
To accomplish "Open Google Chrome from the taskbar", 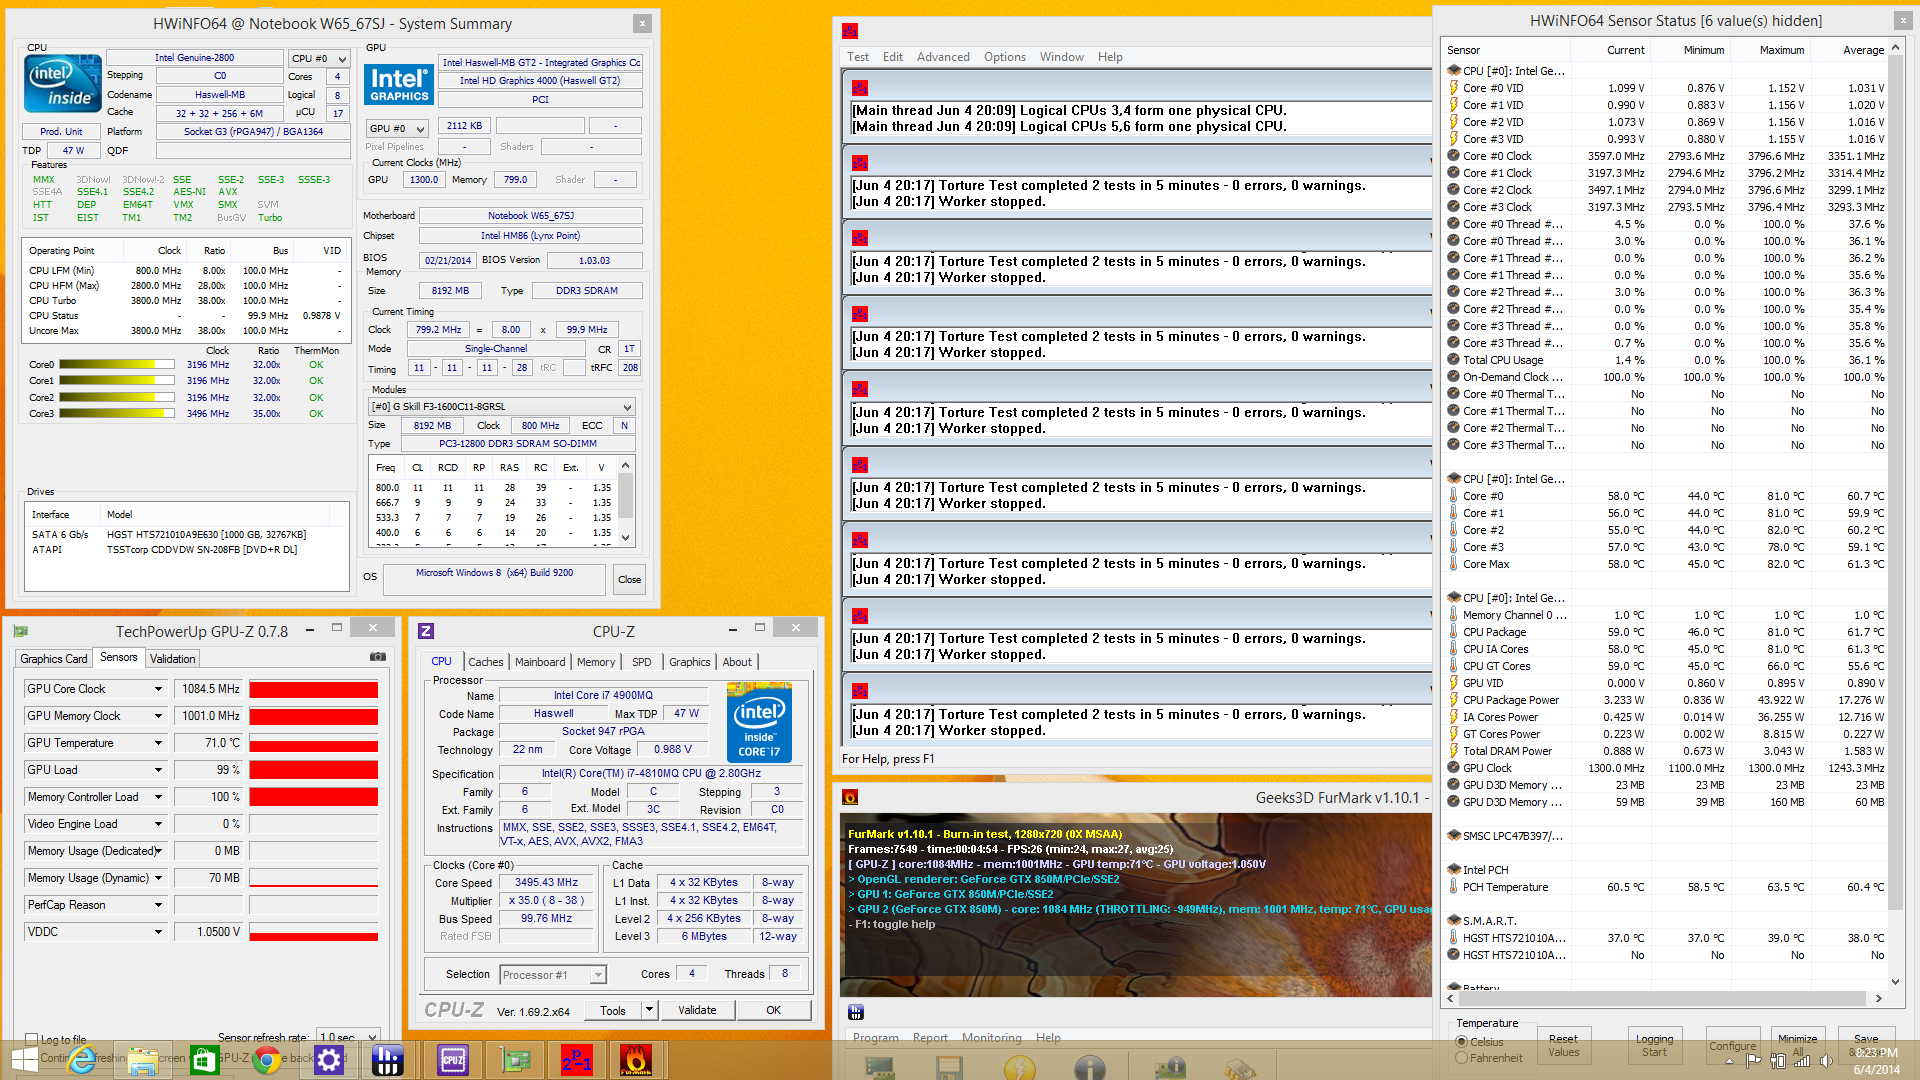I will pyautogui.click(x=267, y=1059).
